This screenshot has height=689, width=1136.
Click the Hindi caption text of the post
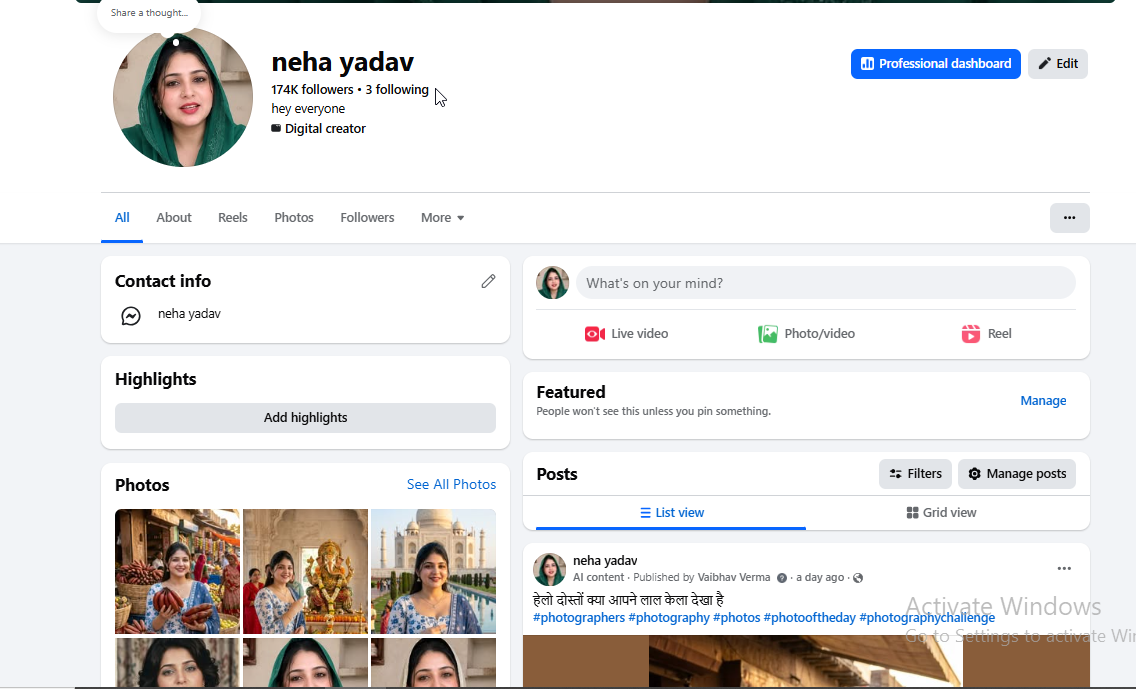[628, 600]
